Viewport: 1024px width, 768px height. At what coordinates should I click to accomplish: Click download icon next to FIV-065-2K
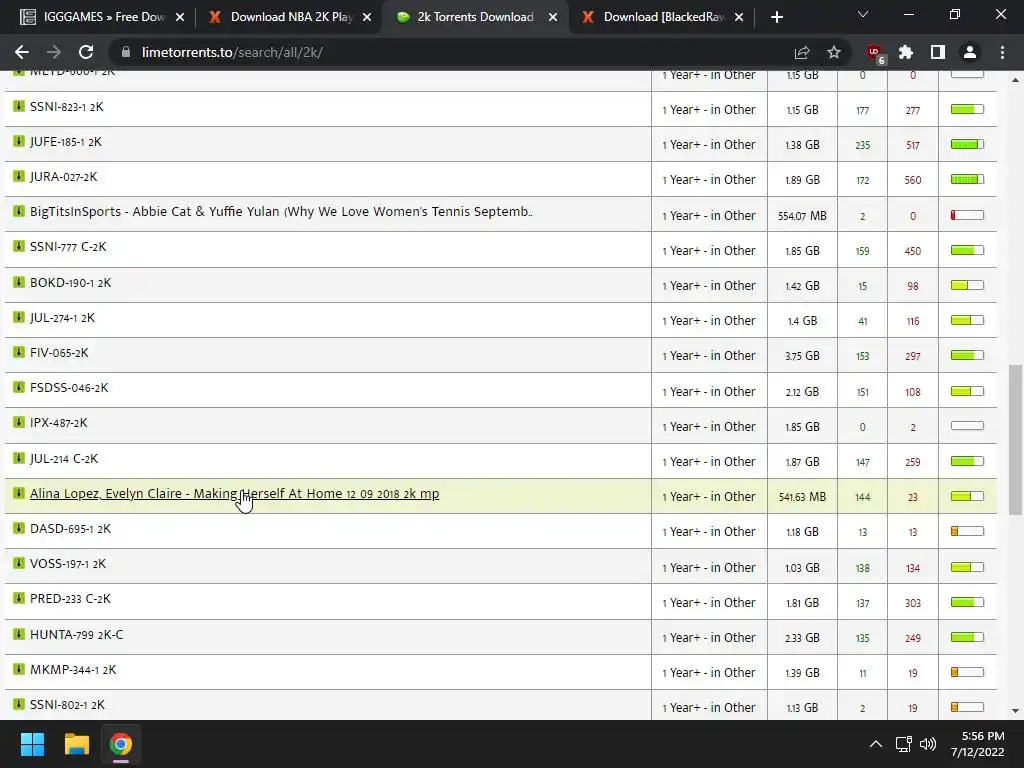[x=19, y=353]
